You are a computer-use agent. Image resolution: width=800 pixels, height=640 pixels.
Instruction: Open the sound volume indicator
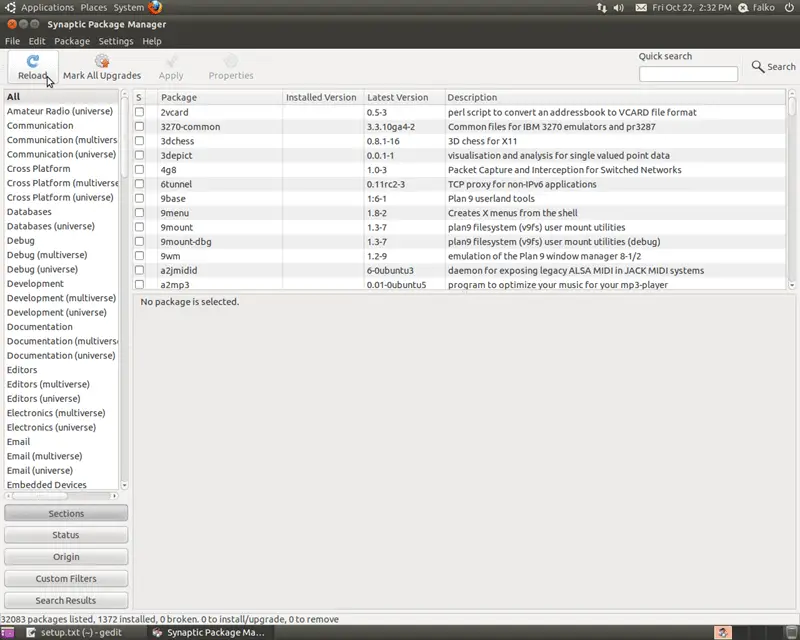pyautogui.click(x=618, y=8)
